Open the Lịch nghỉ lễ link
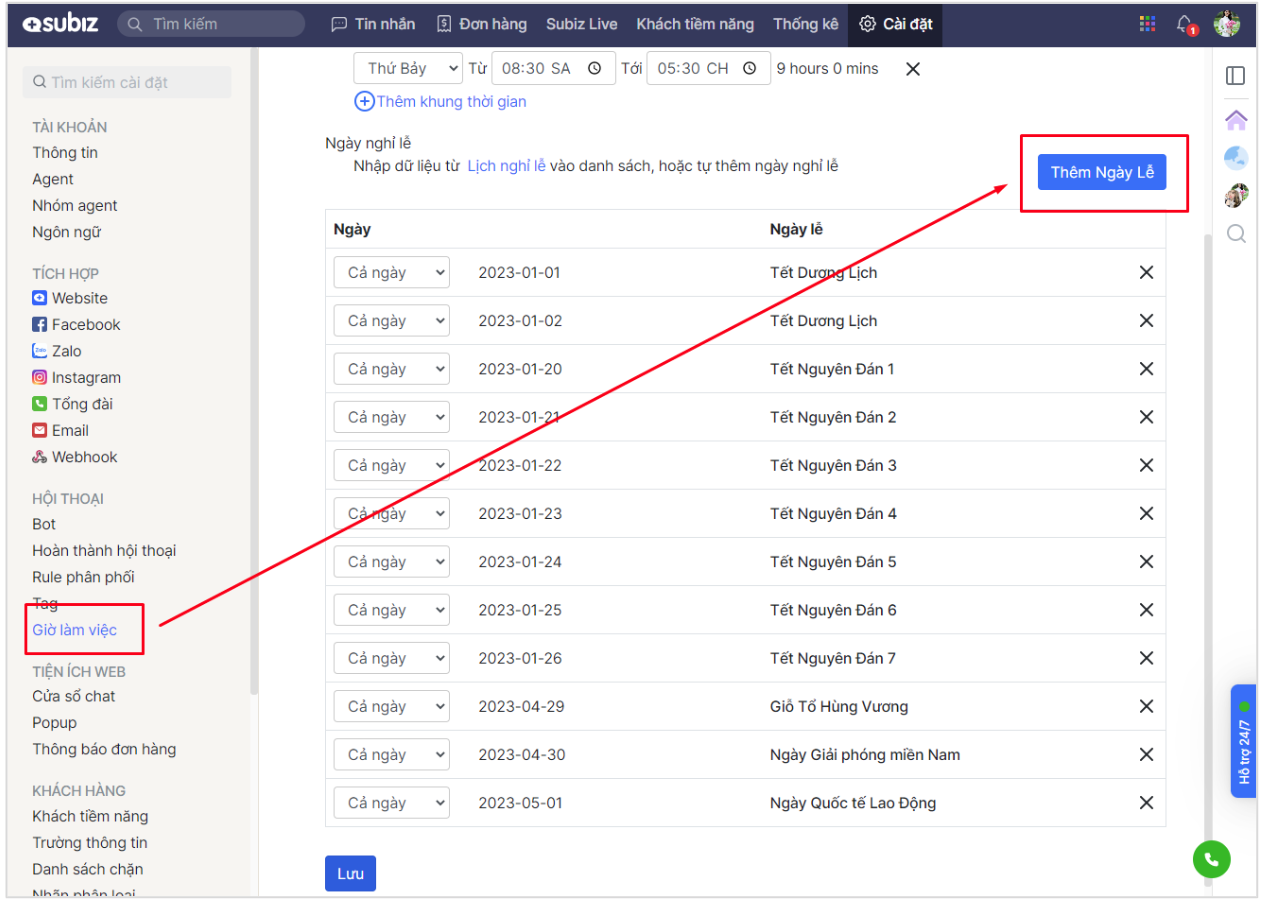 (506, 166)
